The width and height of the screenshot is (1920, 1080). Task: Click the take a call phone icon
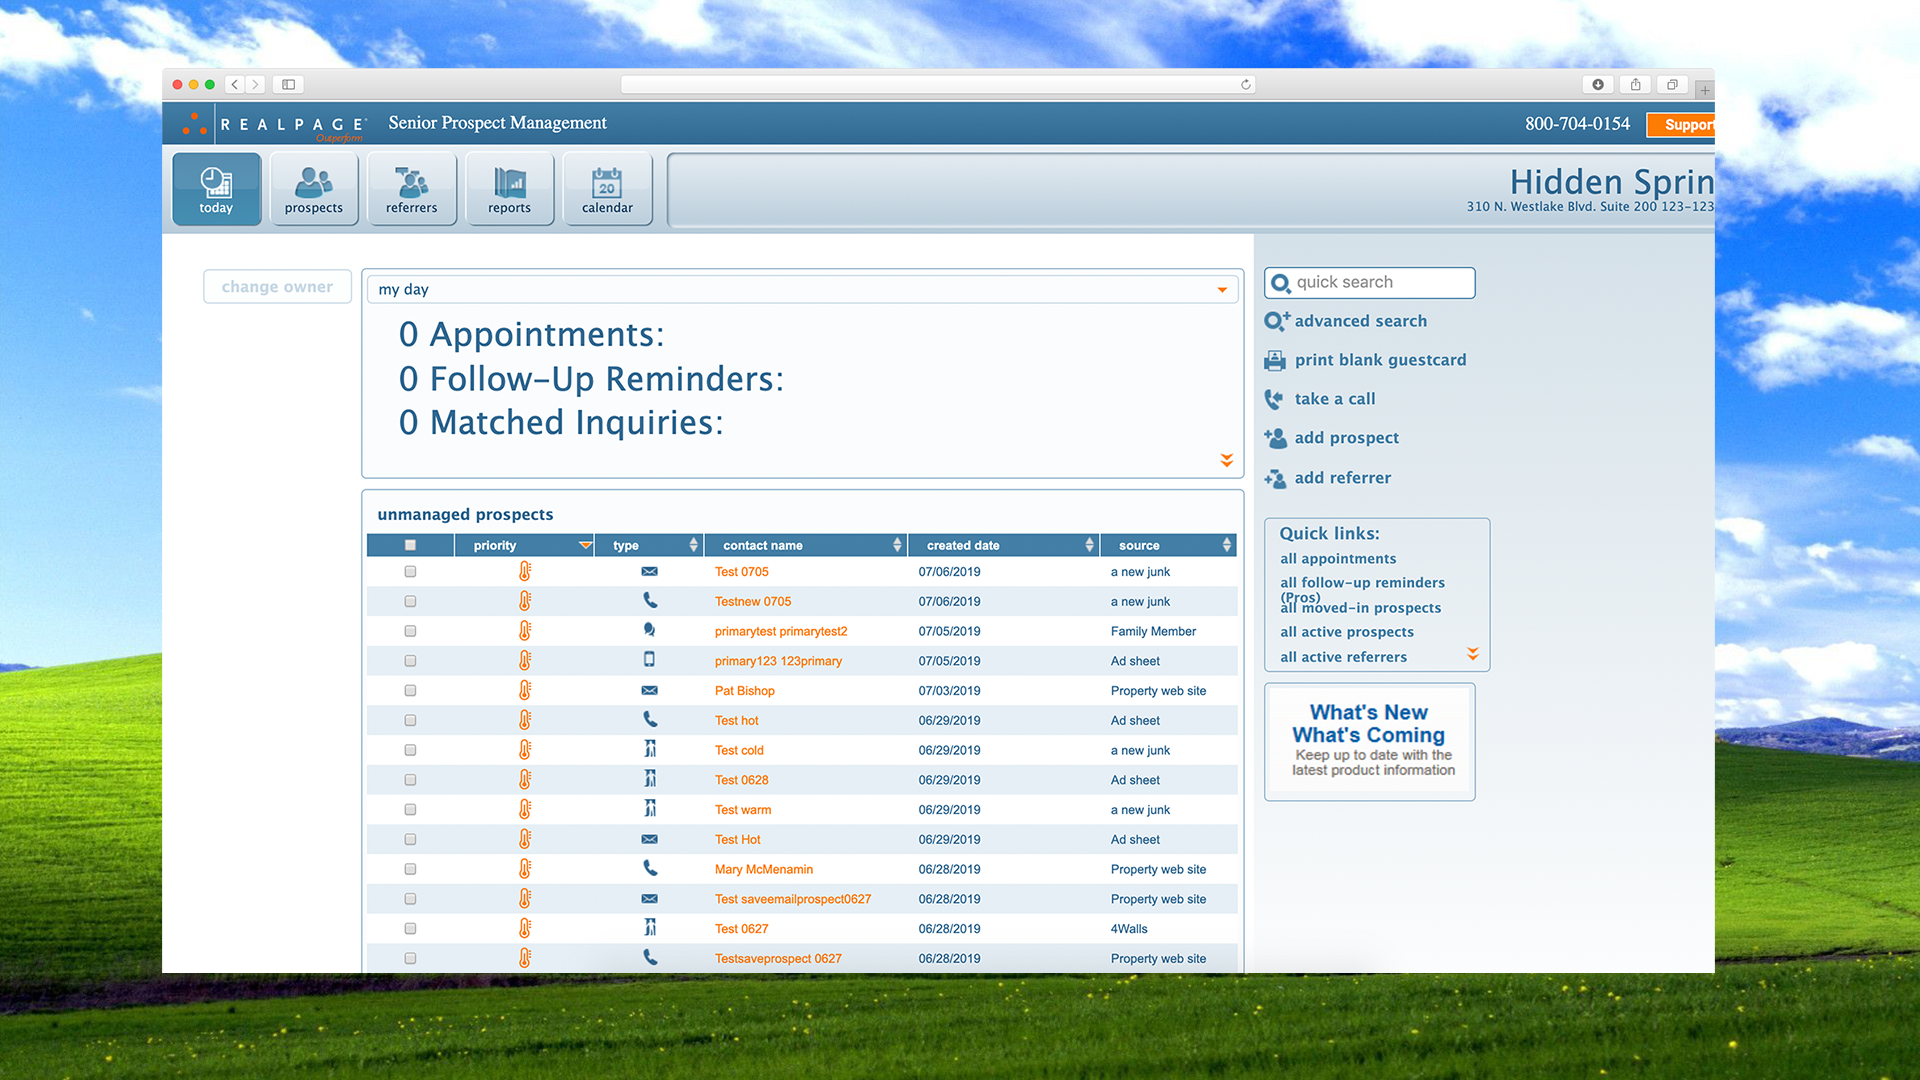[1274, 399]
